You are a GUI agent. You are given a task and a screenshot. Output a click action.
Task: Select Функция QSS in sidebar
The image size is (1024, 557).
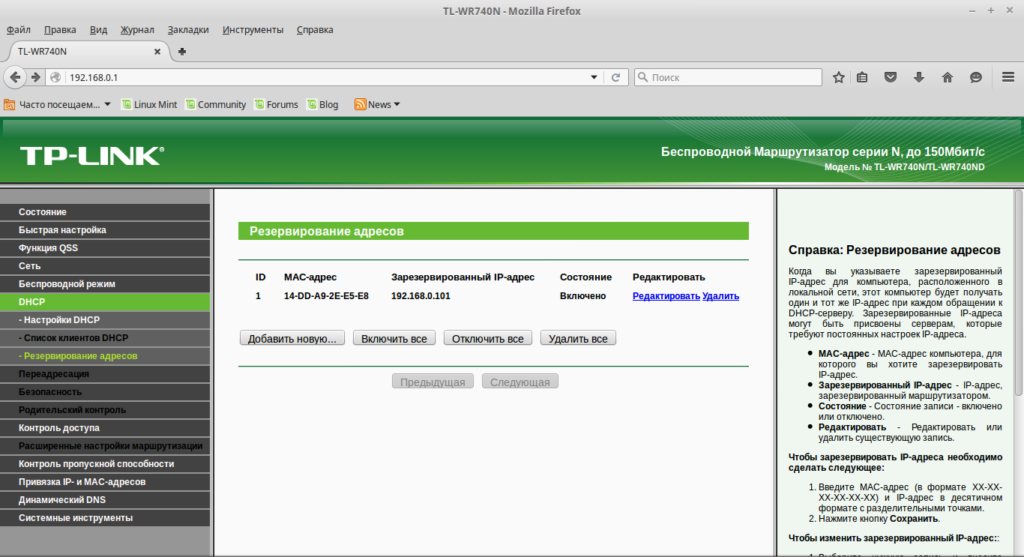105,247
